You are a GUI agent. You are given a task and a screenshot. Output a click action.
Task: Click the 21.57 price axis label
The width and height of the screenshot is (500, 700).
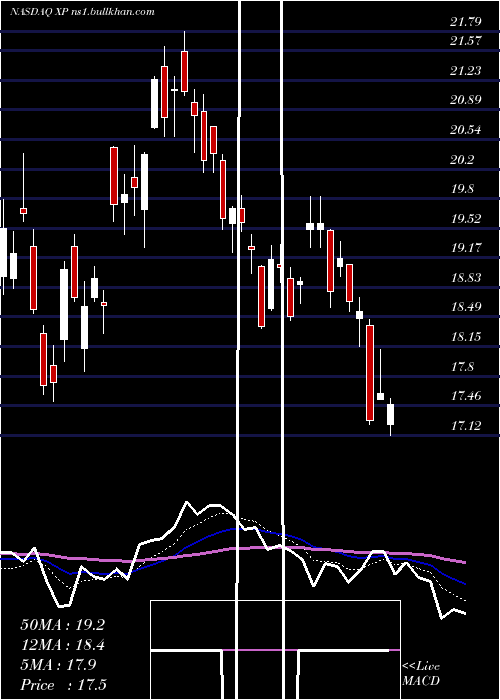466,41
